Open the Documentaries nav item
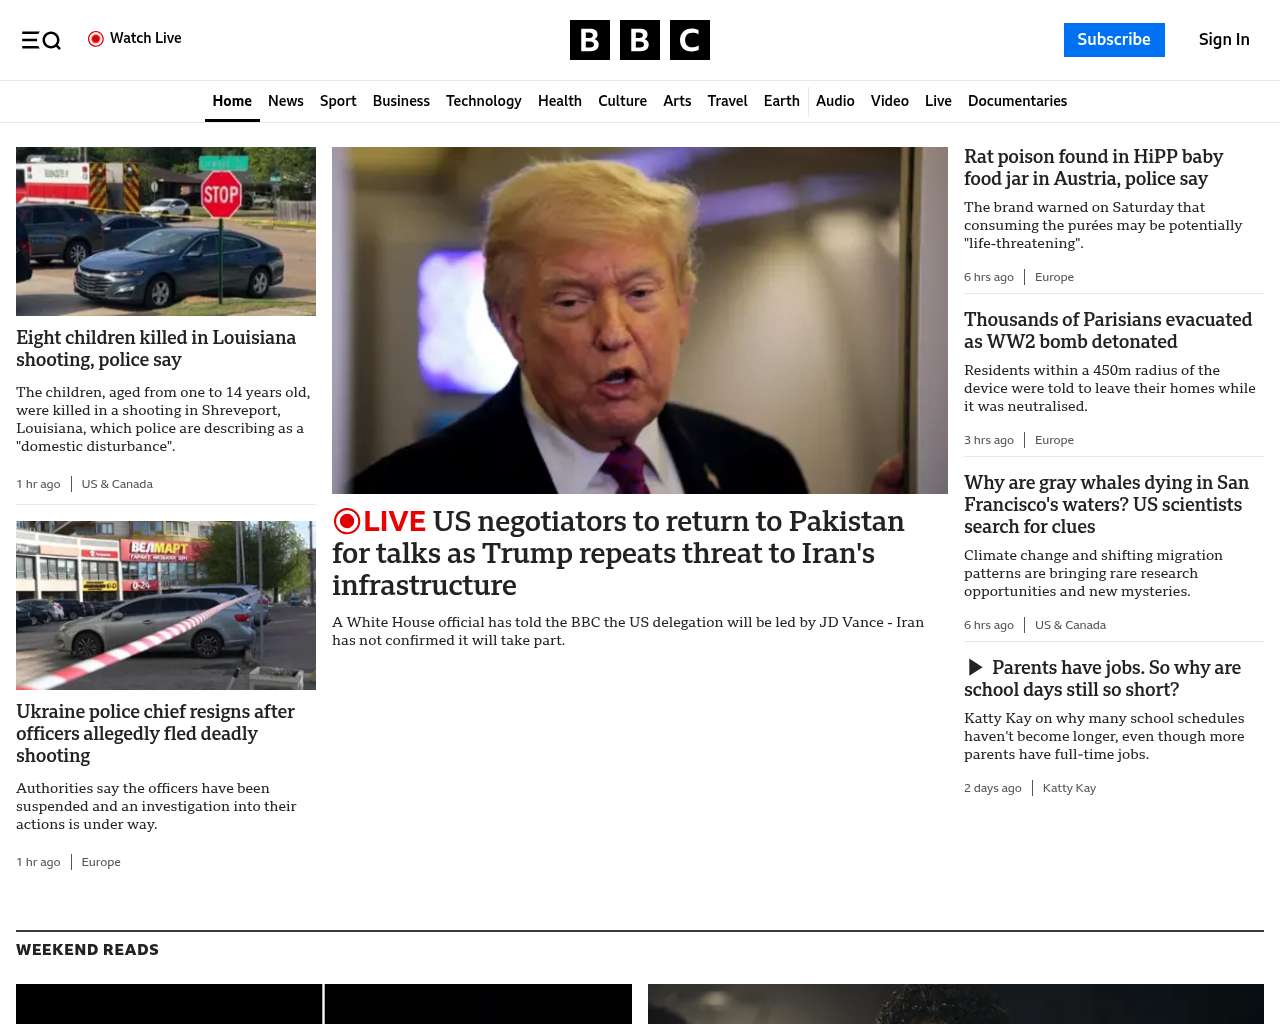The image size is (1280, 1024). pos(1017,101)
